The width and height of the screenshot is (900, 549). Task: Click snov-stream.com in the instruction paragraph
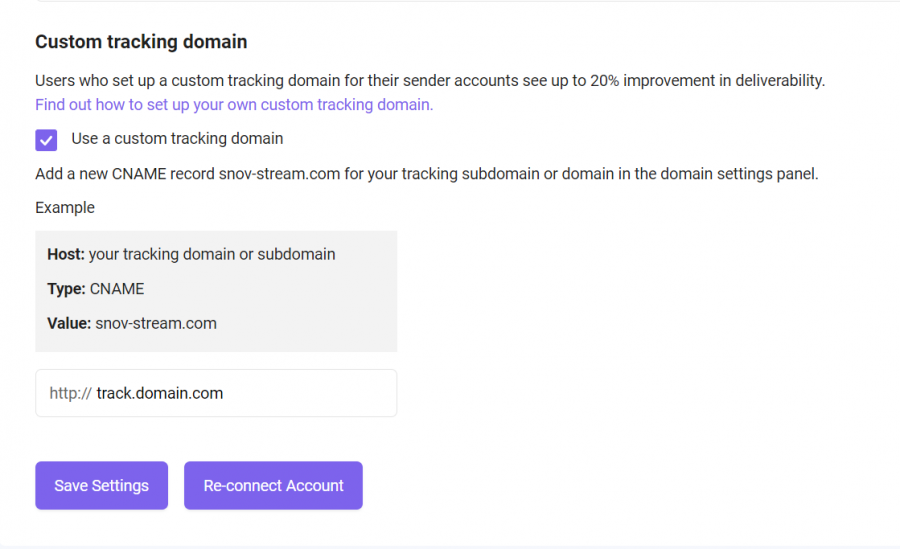click(x=280, y=174)
